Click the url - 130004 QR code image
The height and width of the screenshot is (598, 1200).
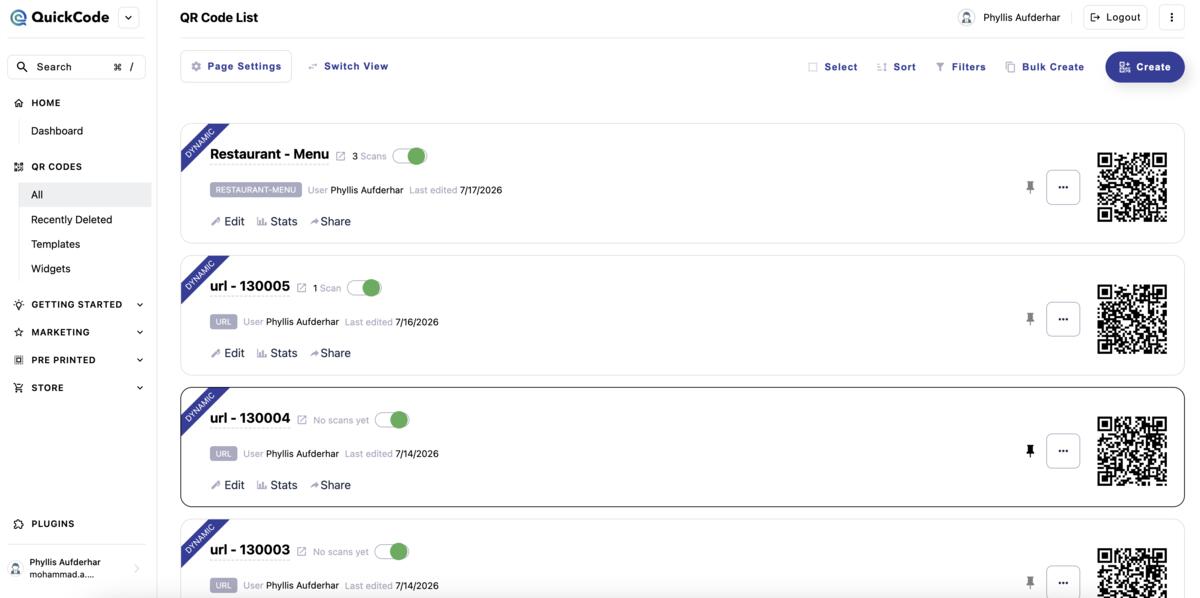point(1132,451)
